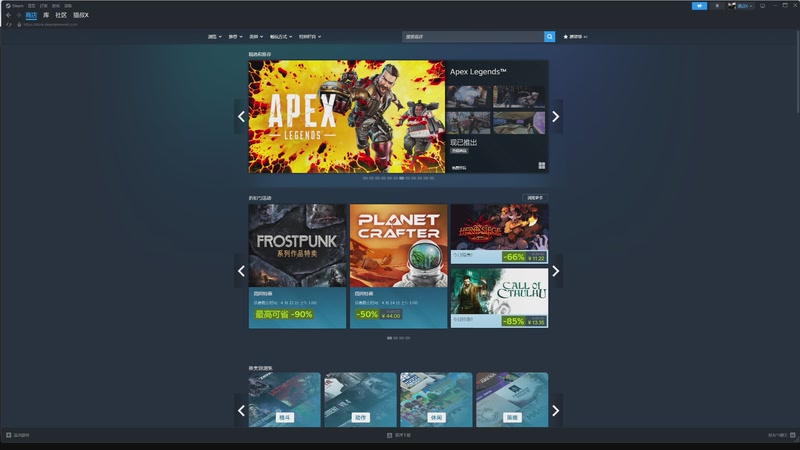Viewport: 800px width, 450px height.
Task: Click the add-a-game plus icon at bottom left
Action: [9, 435]
